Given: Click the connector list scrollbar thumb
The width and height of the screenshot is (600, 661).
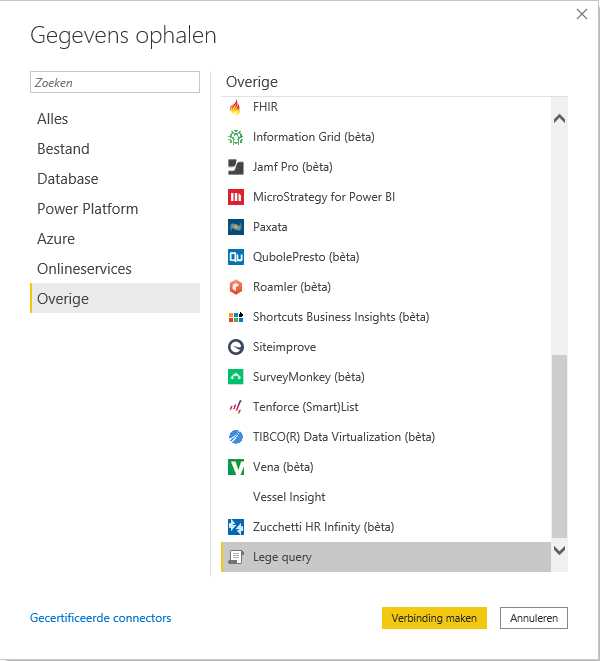Looking at the screenshot, I should tap(559, 447).
